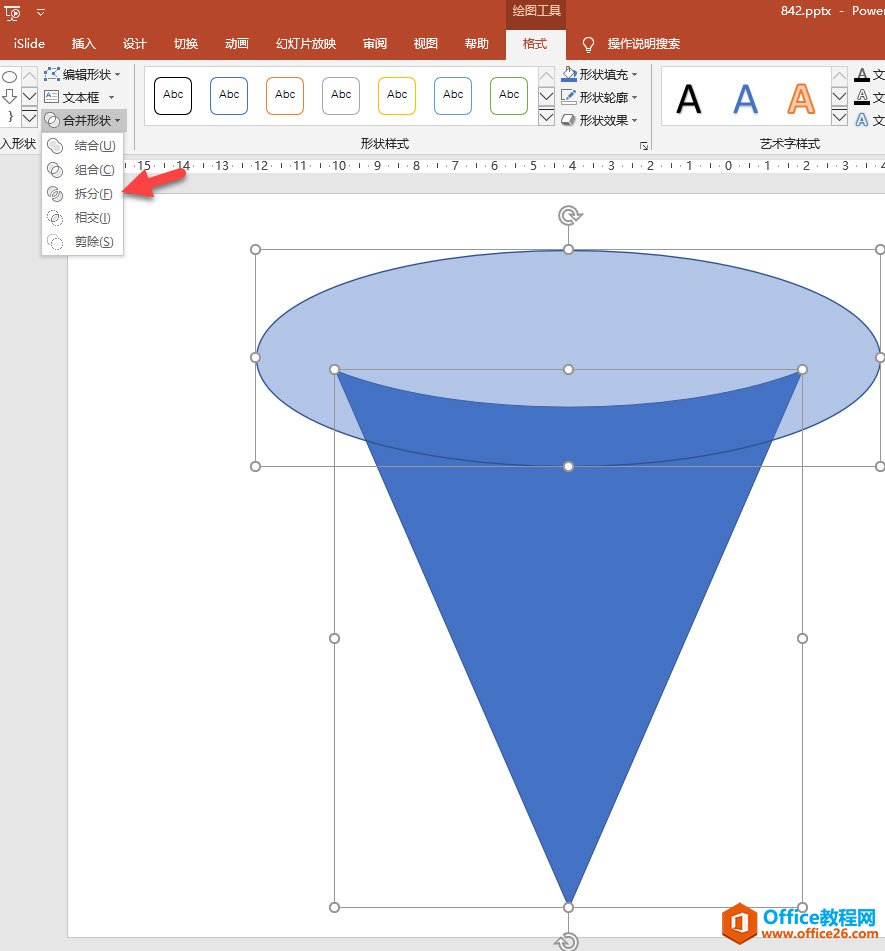Select the orange outlined A WordArt style
This screenshot has width=885, height=951.
[800, 99]
